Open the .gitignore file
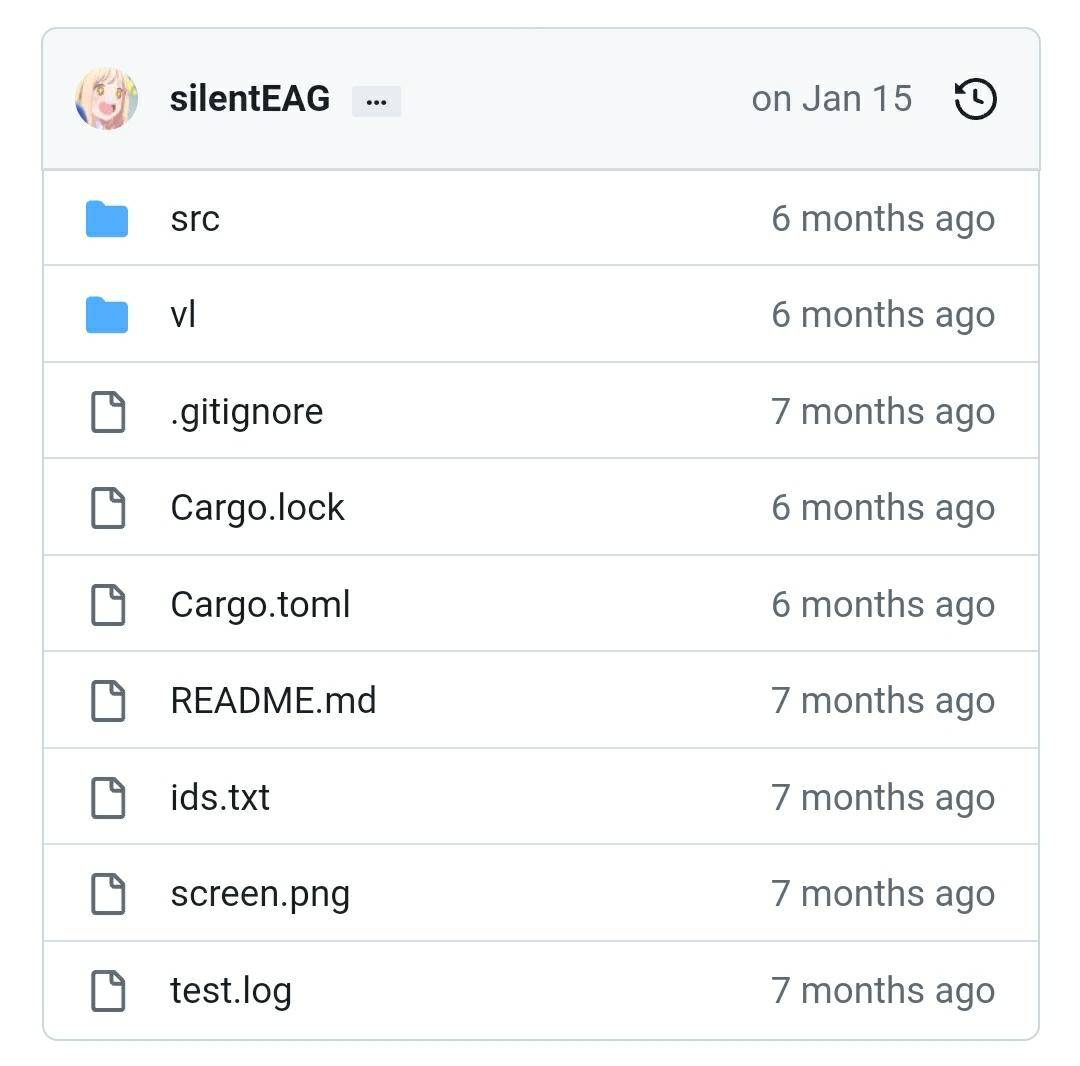The height and width of the screenshot is (1066, 1080). [247, 412]
